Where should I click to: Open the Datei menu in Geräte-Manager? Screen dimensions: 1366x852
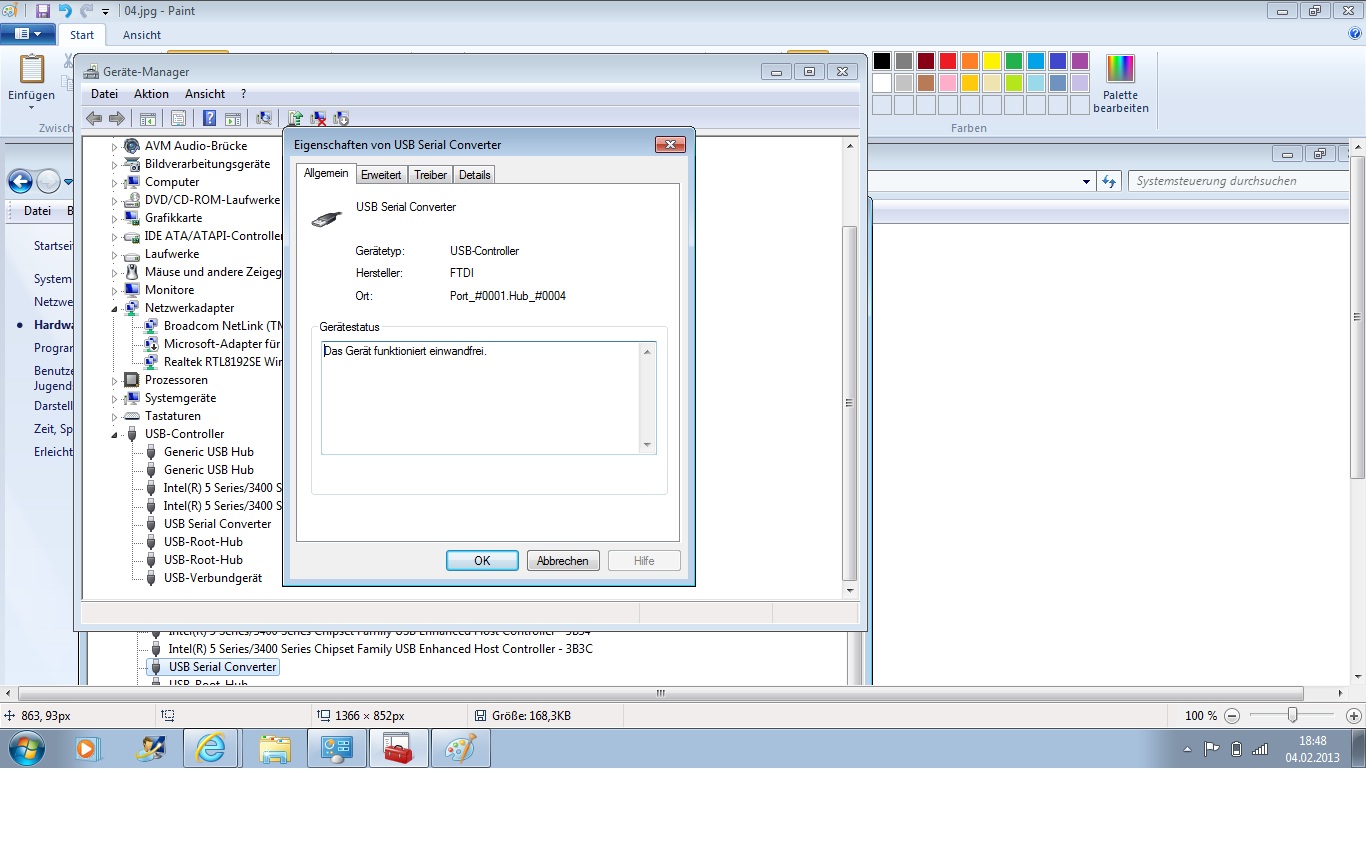point(104,94)
